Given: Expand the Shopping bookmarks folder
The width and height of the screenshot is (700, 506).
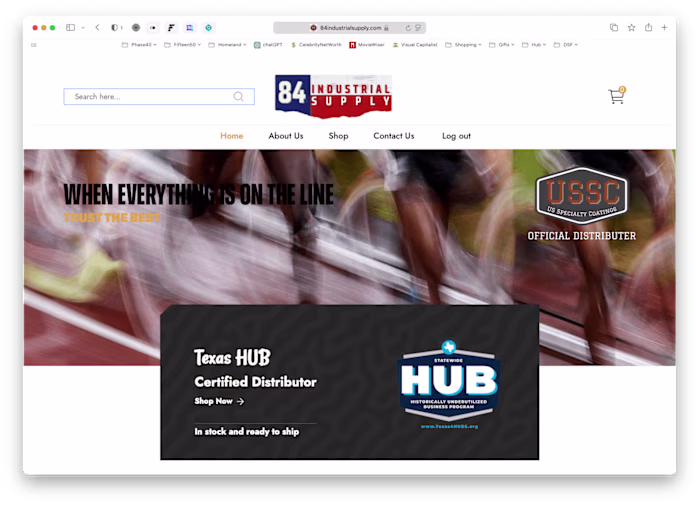Looking at the screenshot, I should (x=463, y=45).
